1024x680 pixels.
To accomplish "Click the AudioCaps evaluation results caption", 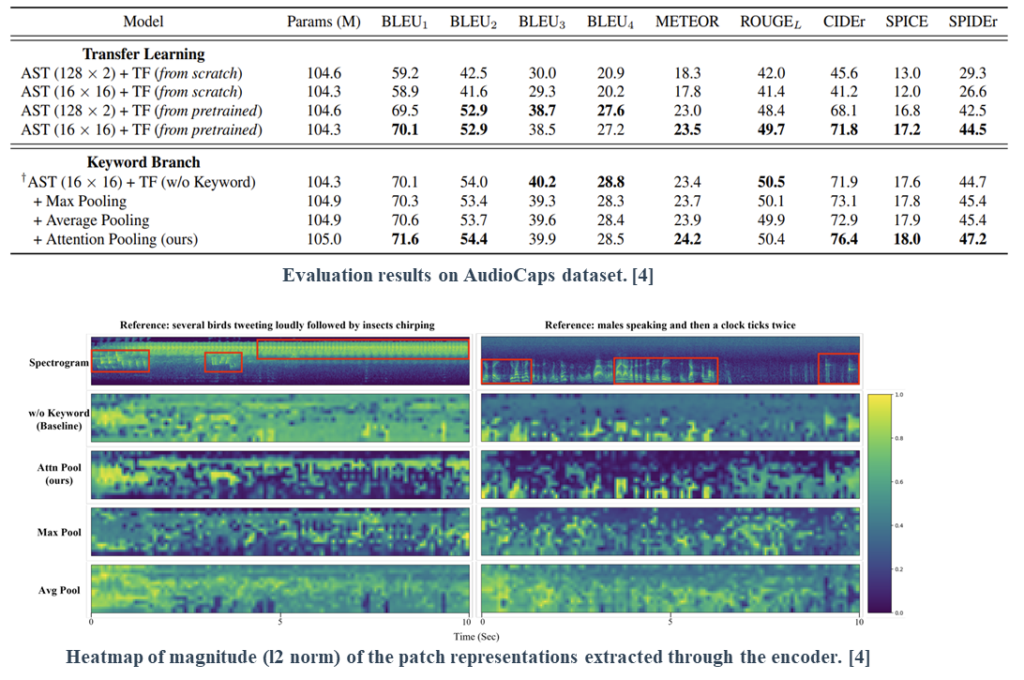I will (467, 277).
